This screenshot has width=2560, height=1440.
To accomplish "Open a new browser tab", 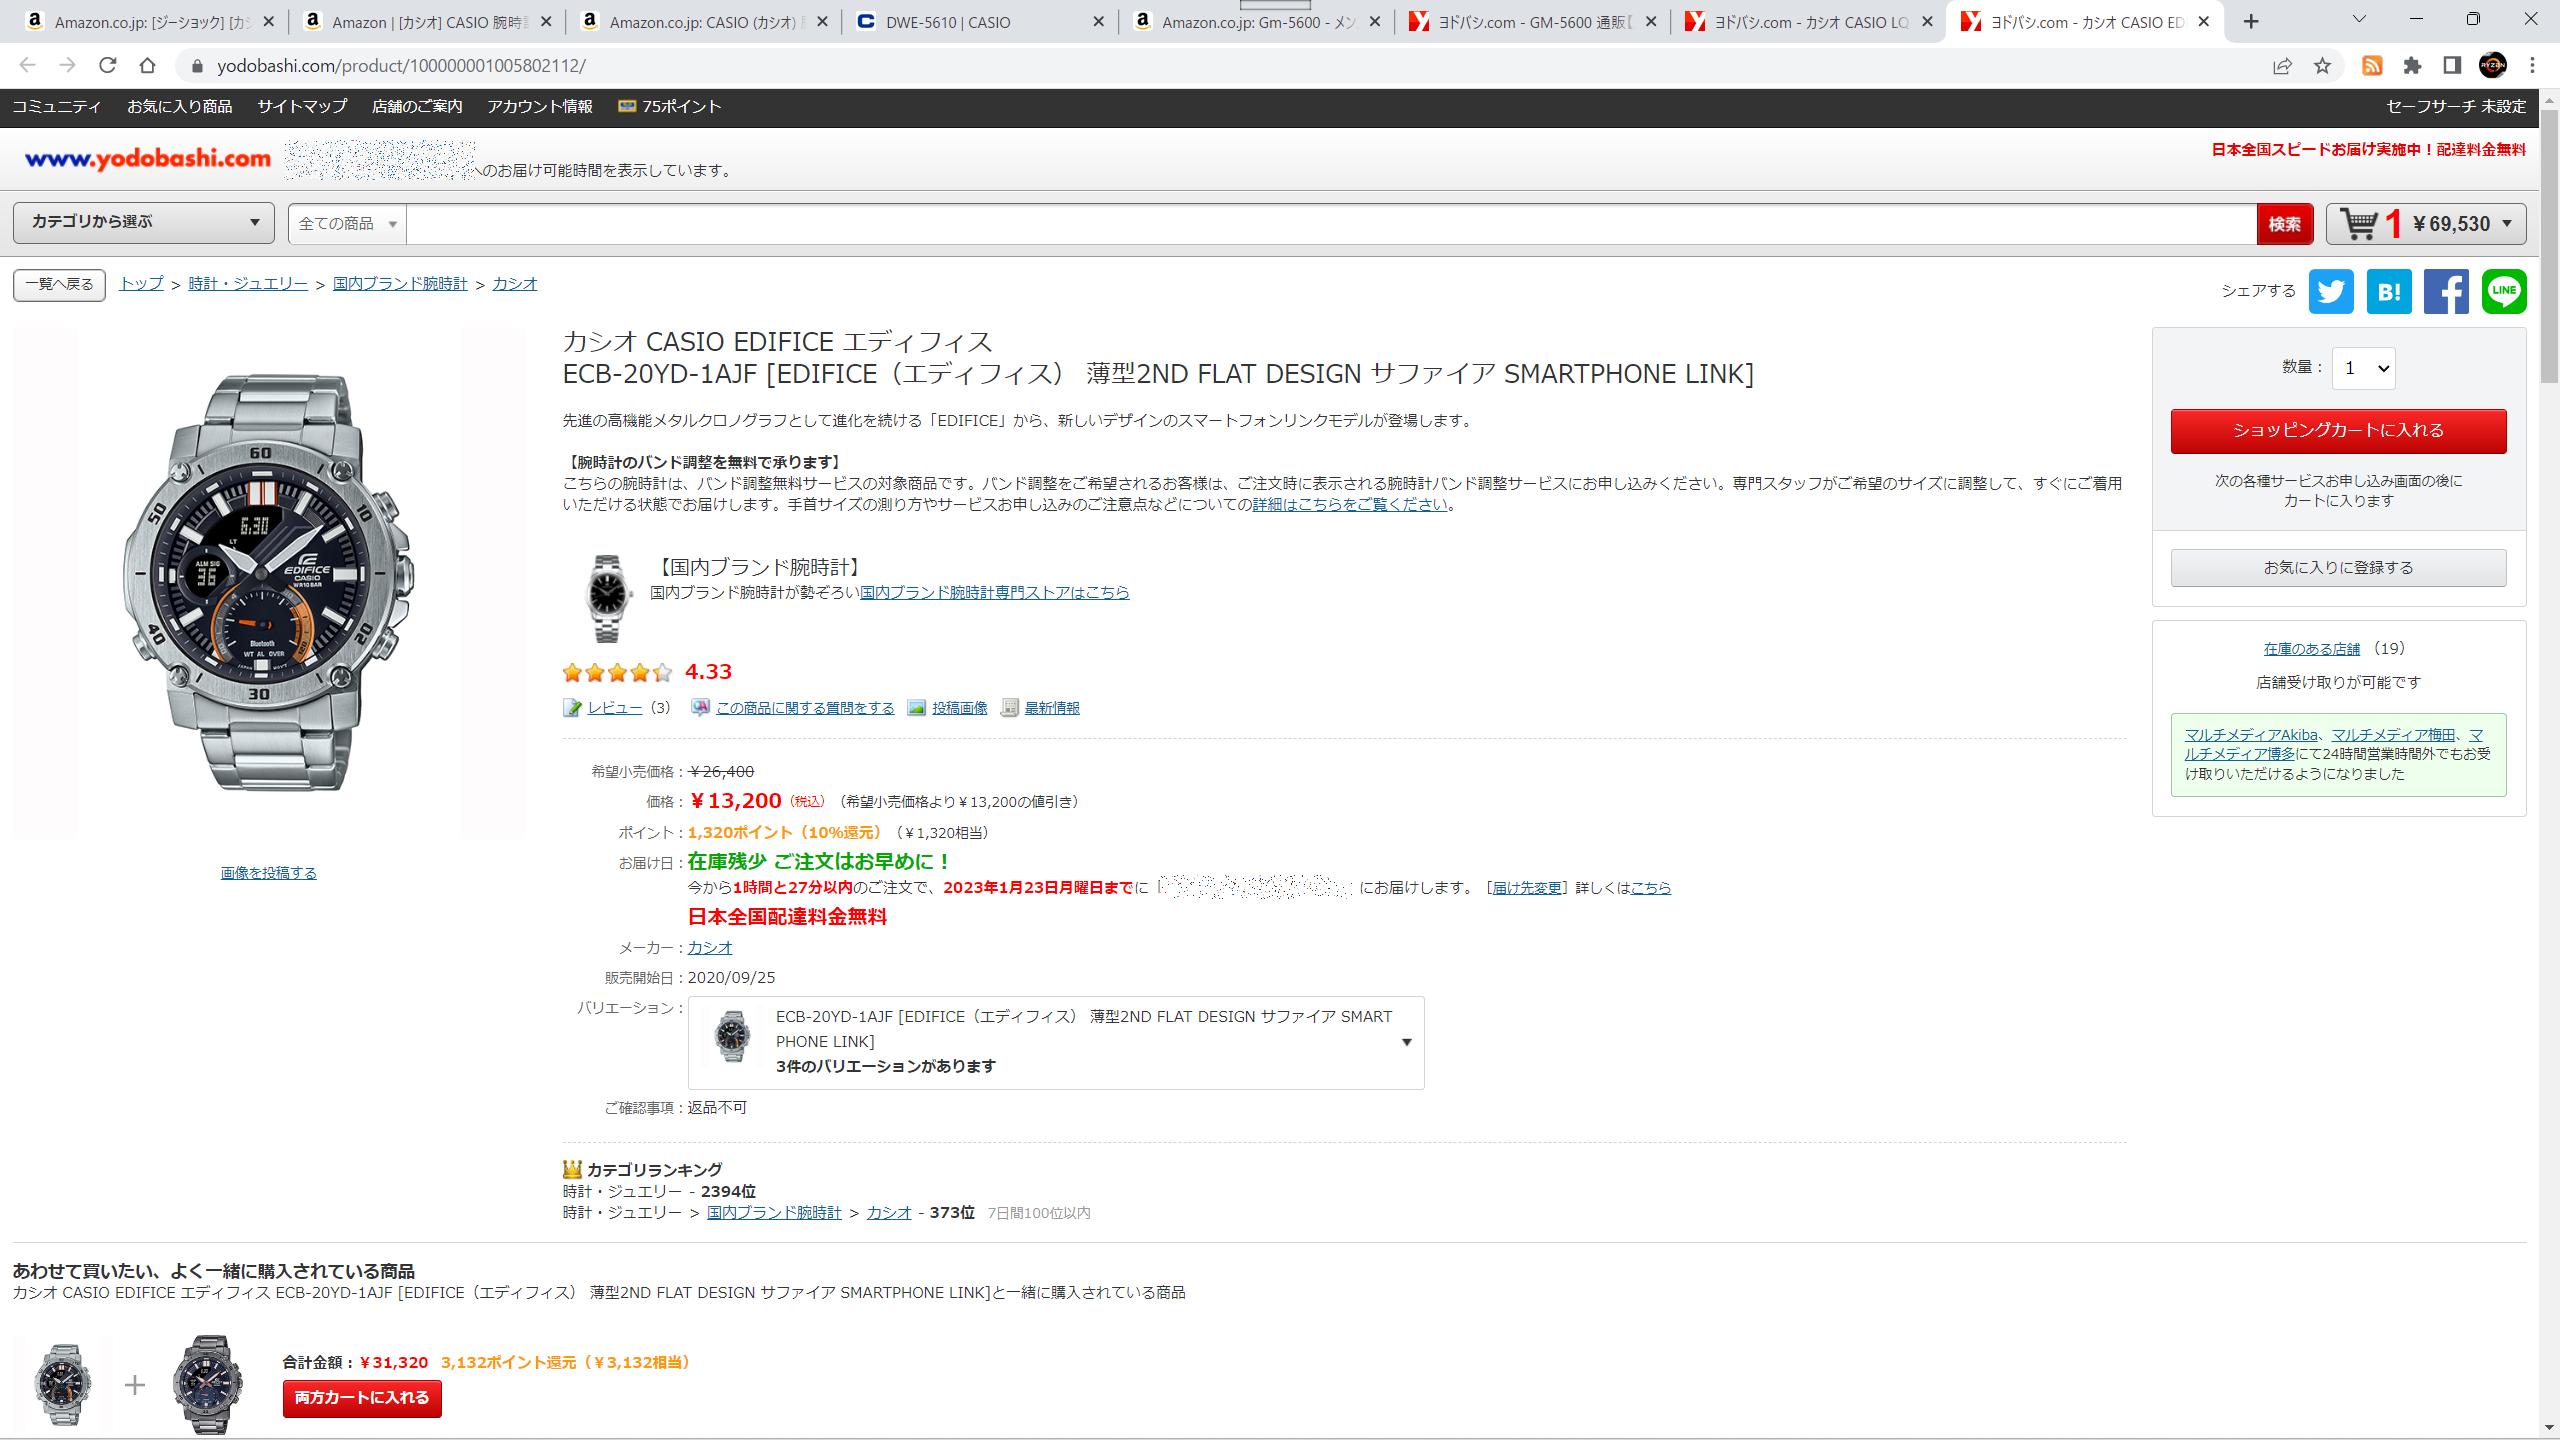I will (2251, 21).
